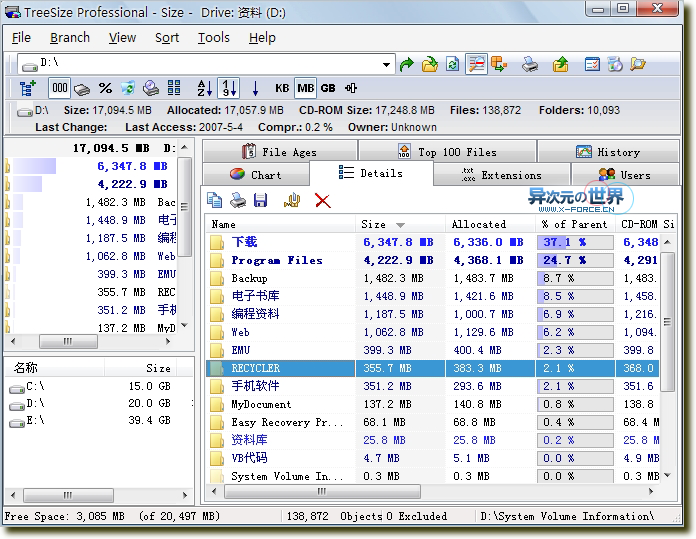The height and width of the screenshot is (539, 696).
Task: Click the folder search magnifier icon
Action: [x=638, y=65]
